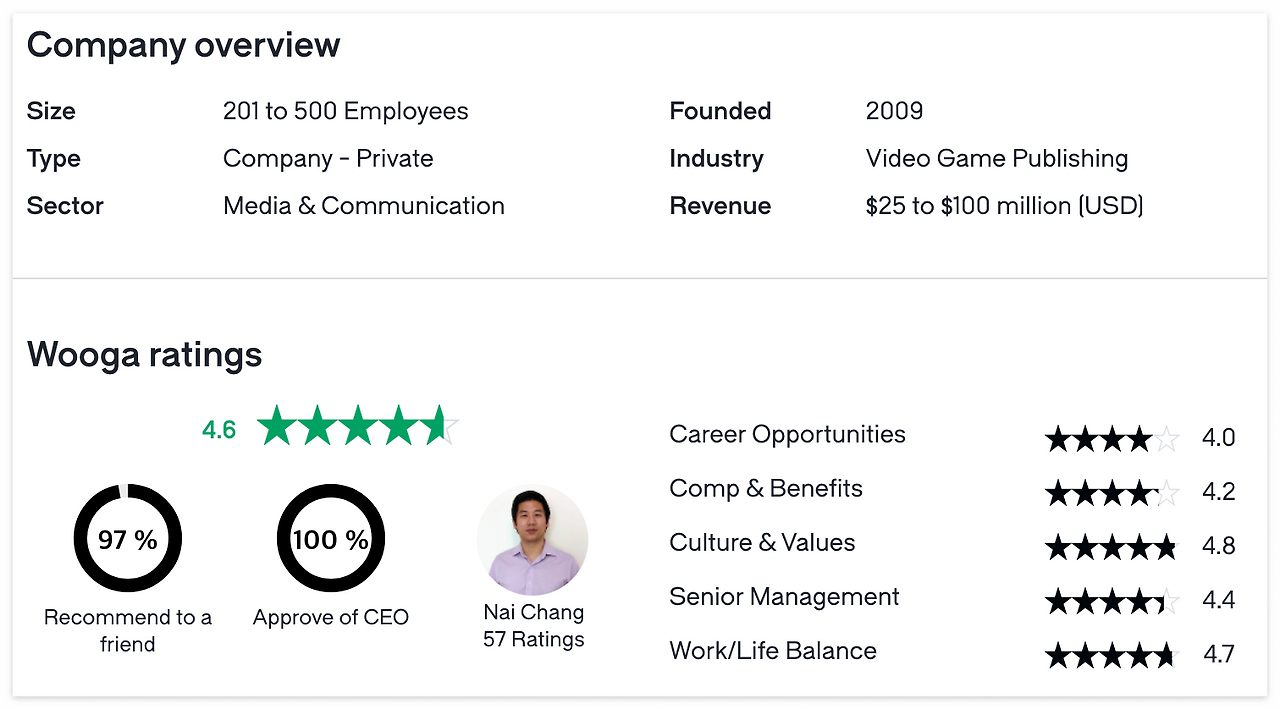The height and width of the screenshot is (709, 1280).
Task: Select the Senior Management label
Action: click(784, 597)
